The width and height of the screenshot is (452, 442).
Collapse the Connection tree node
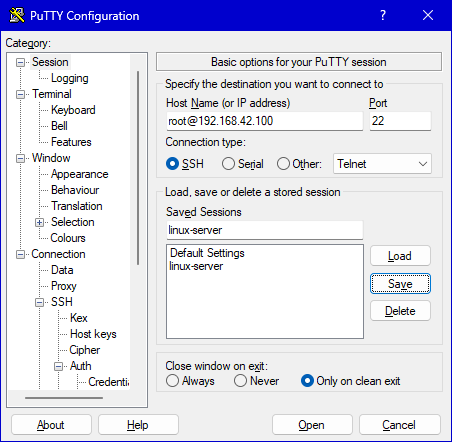point(20,254)
